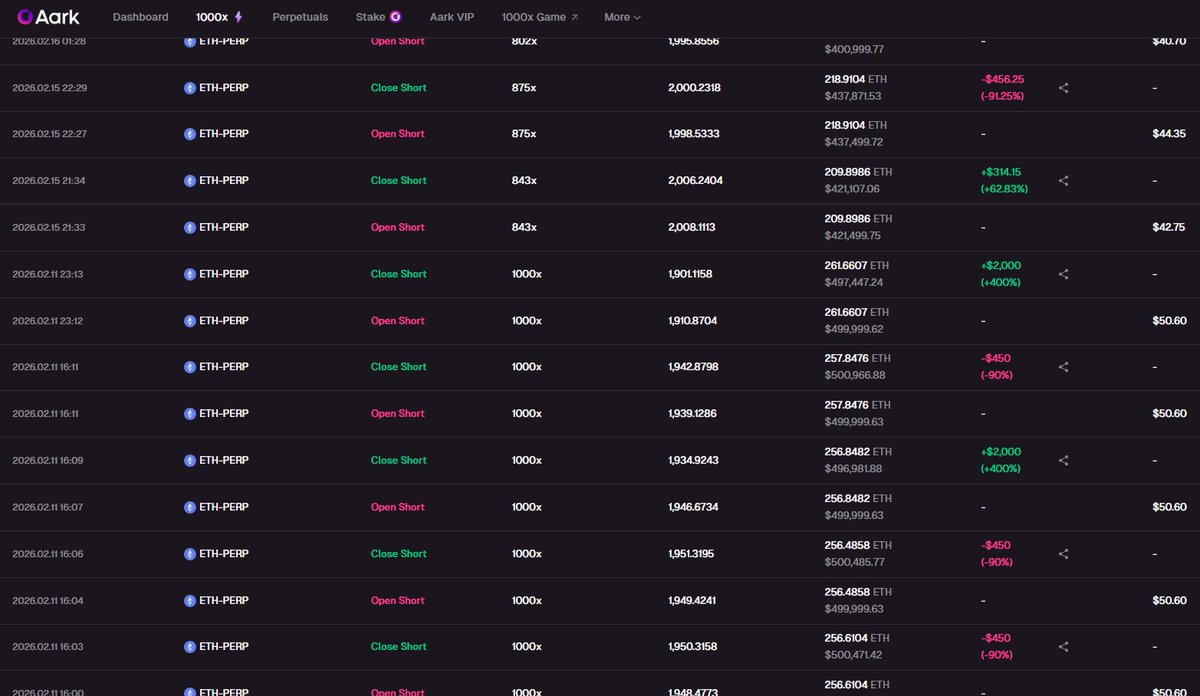Share the 16:09 Close Short +$2,000 trade

point(1064,460)
